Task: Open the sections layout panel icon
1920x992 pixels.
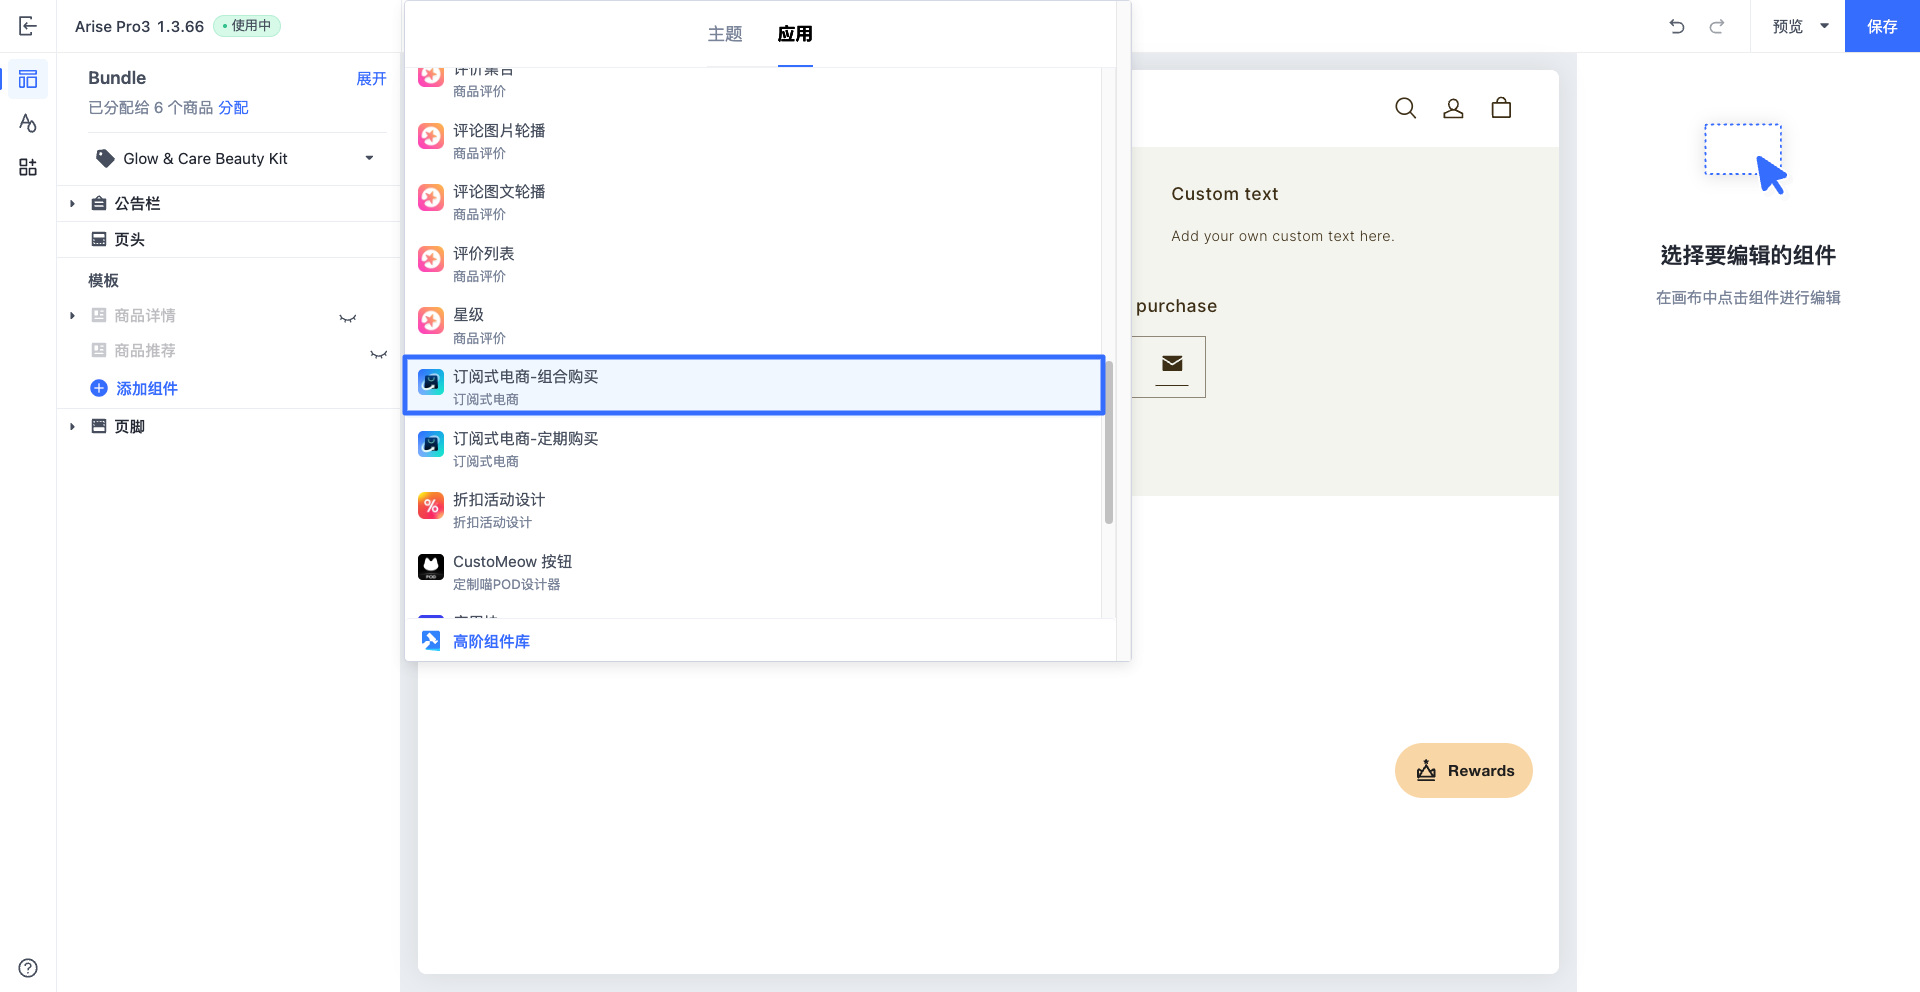Action: 28,79
